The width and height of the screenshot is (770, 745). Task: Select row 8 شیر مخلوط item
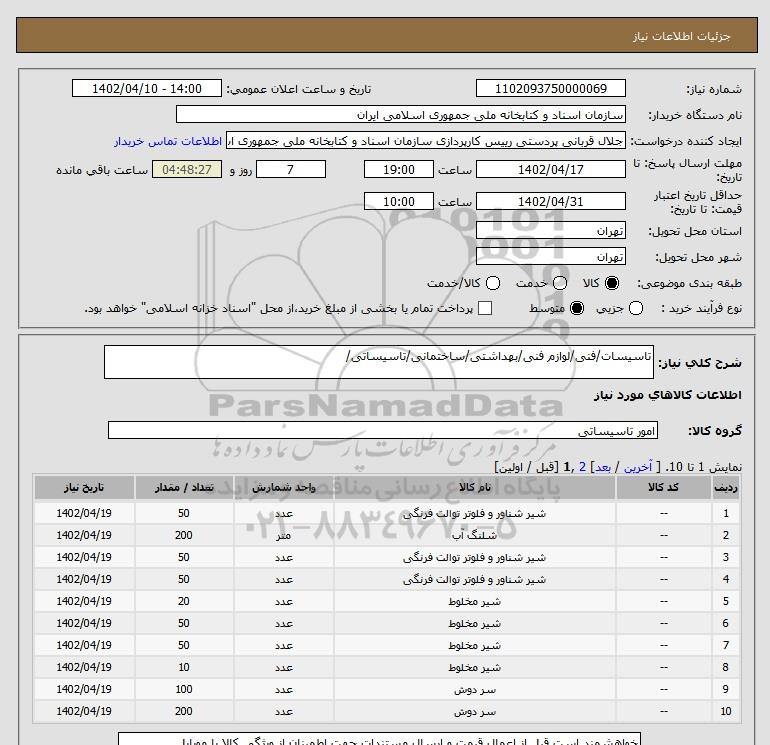(x=474, y=667)
